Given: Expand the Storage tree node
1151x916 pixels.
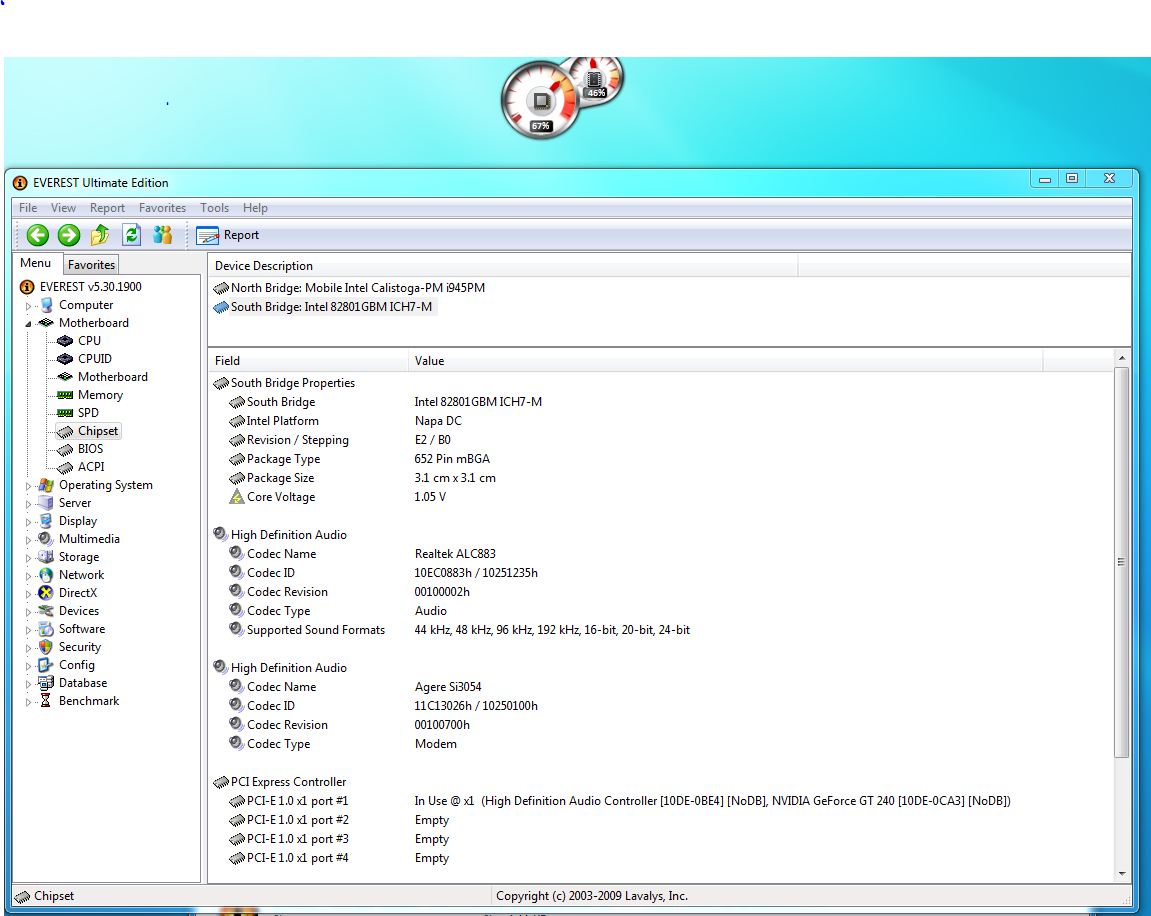Looking at the screenshot, I should (x=29, y=557).
